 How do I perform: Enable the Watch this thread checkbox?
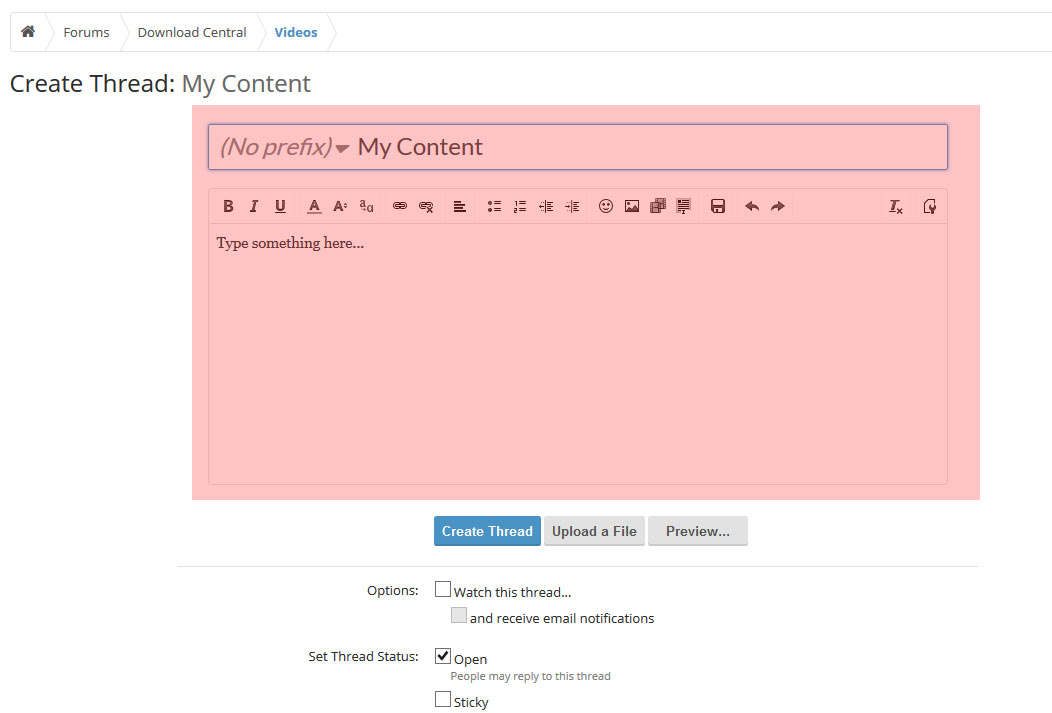pos(443,590)
